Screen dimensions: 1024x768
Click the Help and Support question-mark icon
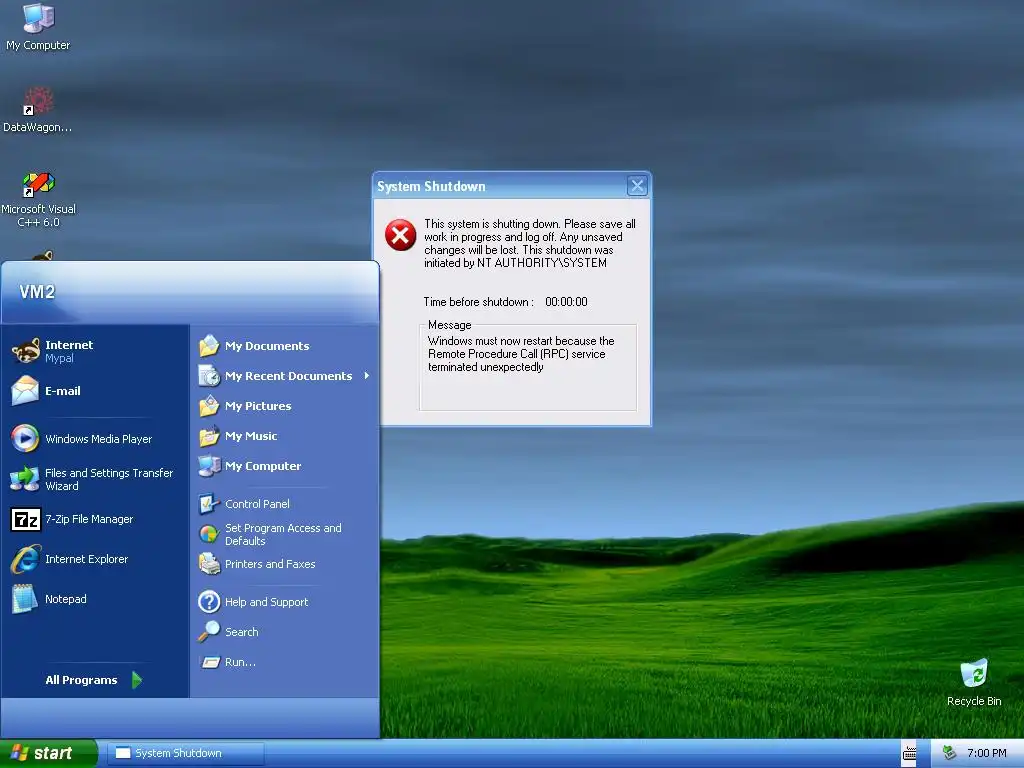pyautogui.click(x=209, y=601)
